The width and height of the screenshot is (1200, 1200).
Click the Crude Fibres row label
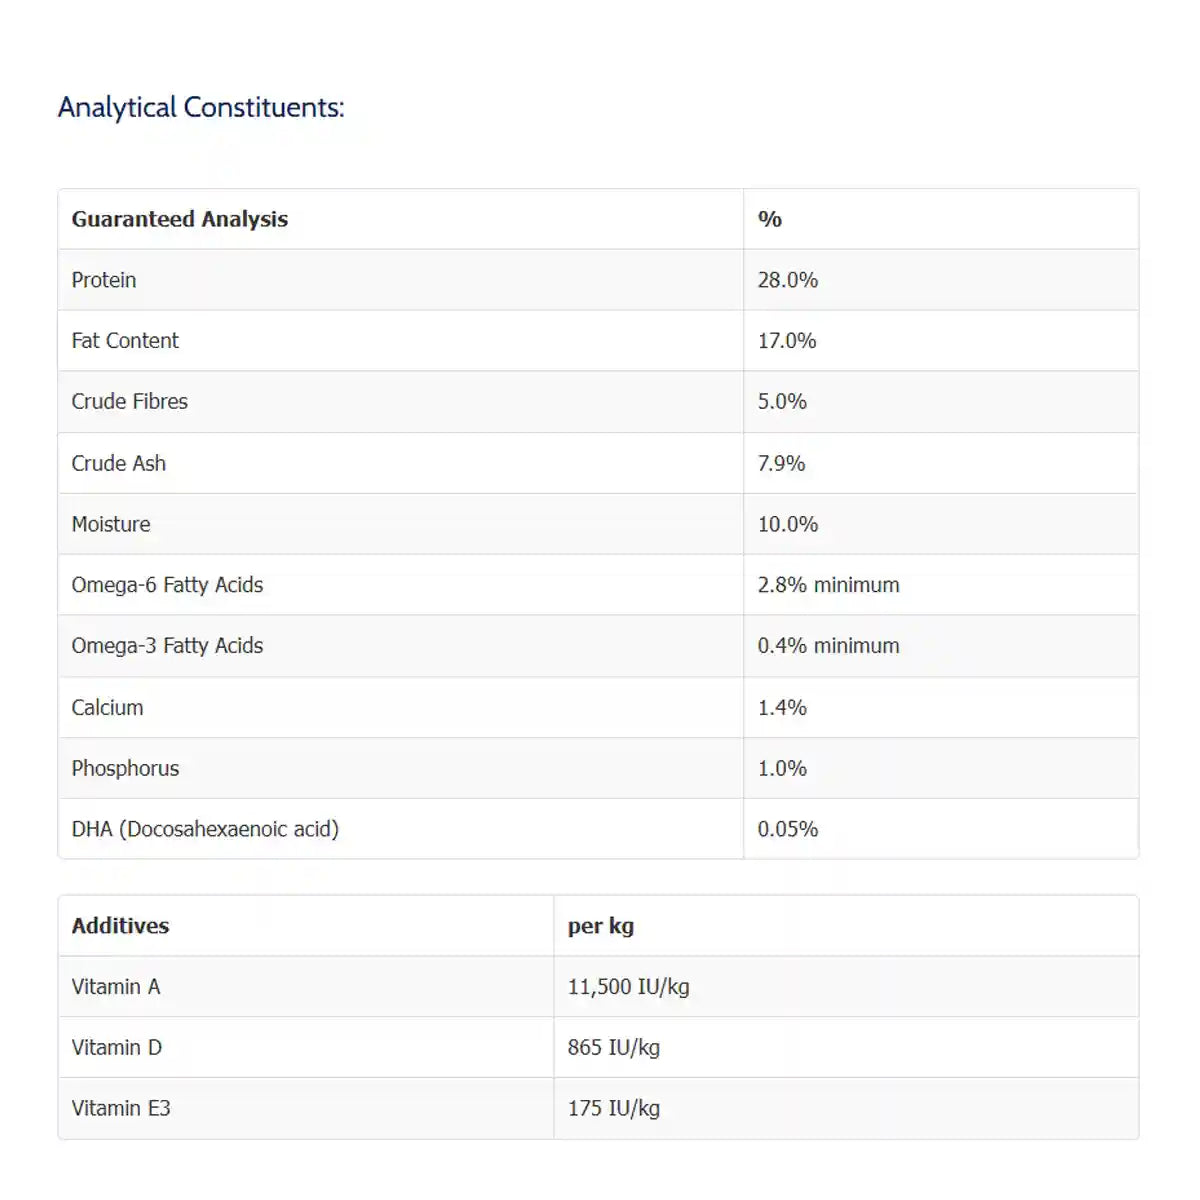coord(130,402)
